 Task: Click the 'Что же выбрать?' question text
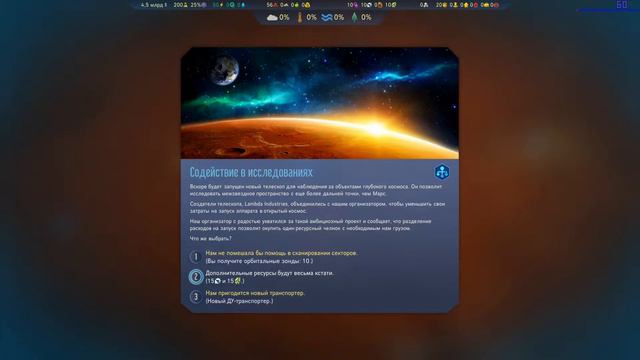211,238
